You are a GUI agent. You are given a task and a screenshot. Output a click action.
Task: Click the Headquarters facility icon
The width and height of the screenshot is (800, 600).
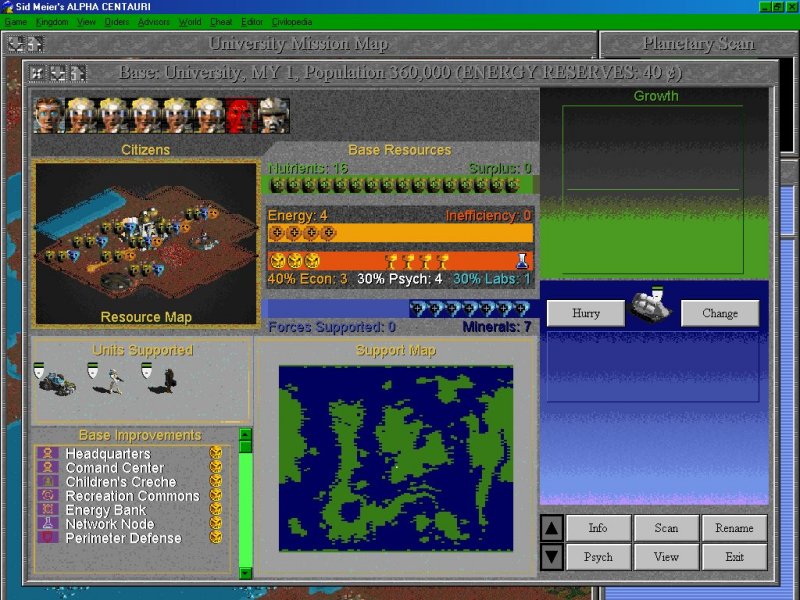point(47,454)
